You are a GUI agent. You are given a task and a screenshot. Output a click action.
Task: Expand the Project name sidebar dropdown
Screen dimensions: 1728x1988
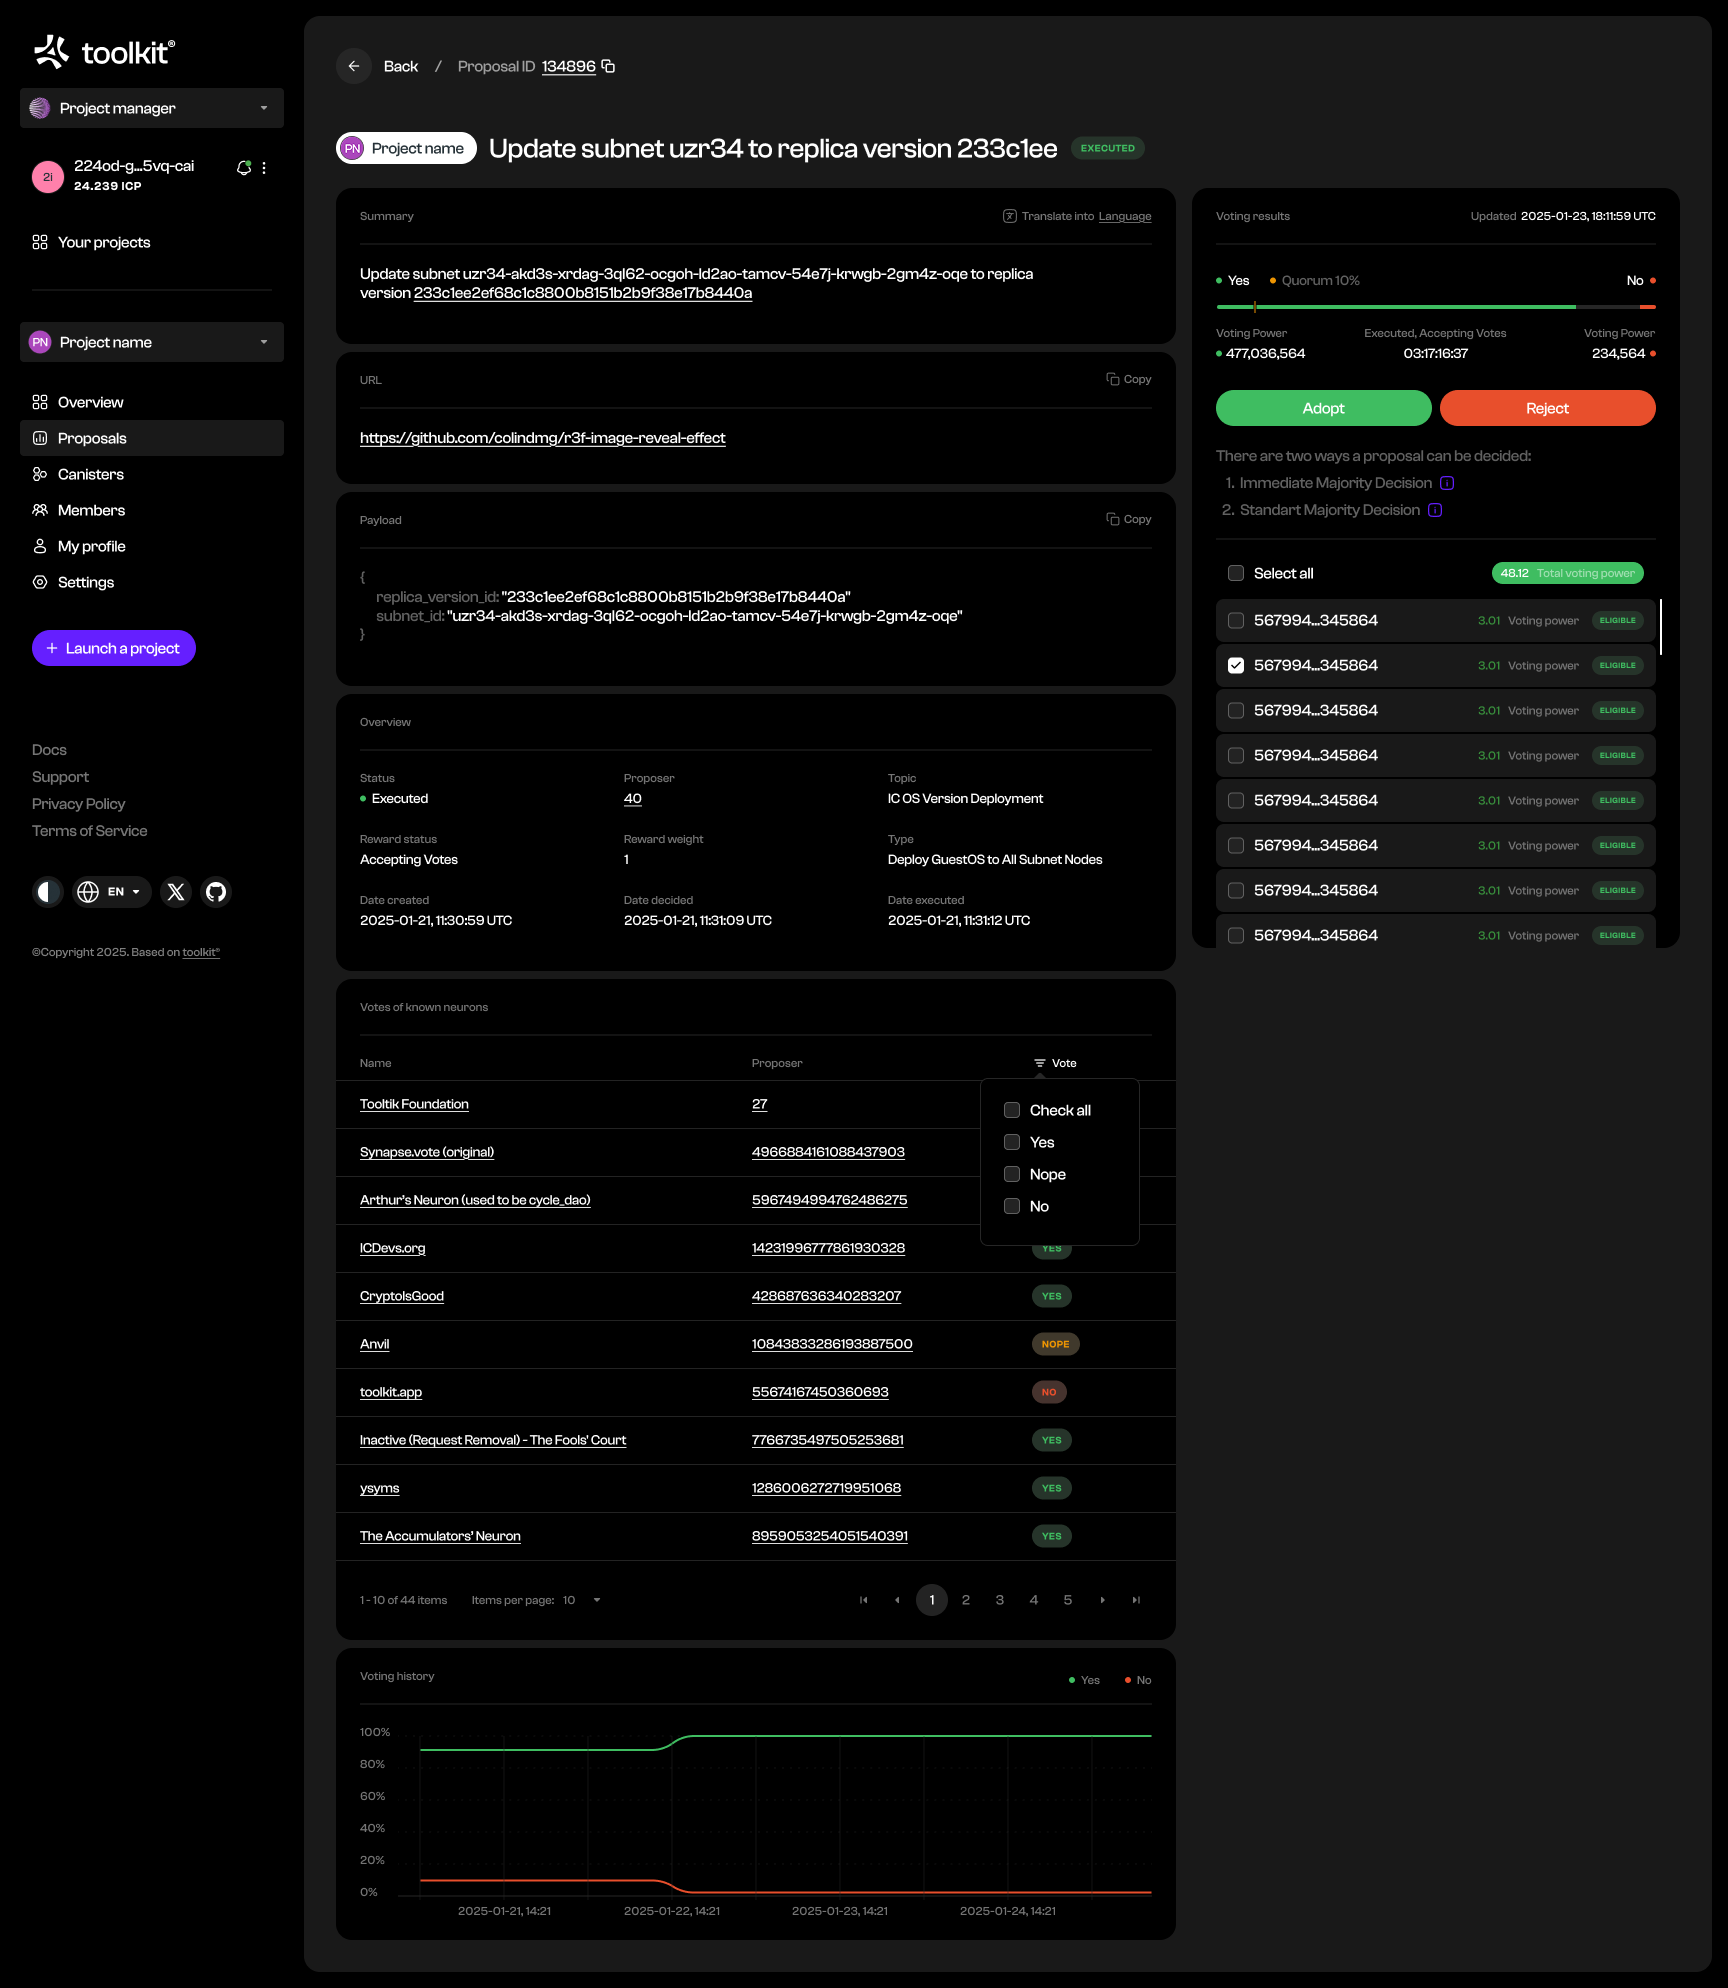(152, 342)
